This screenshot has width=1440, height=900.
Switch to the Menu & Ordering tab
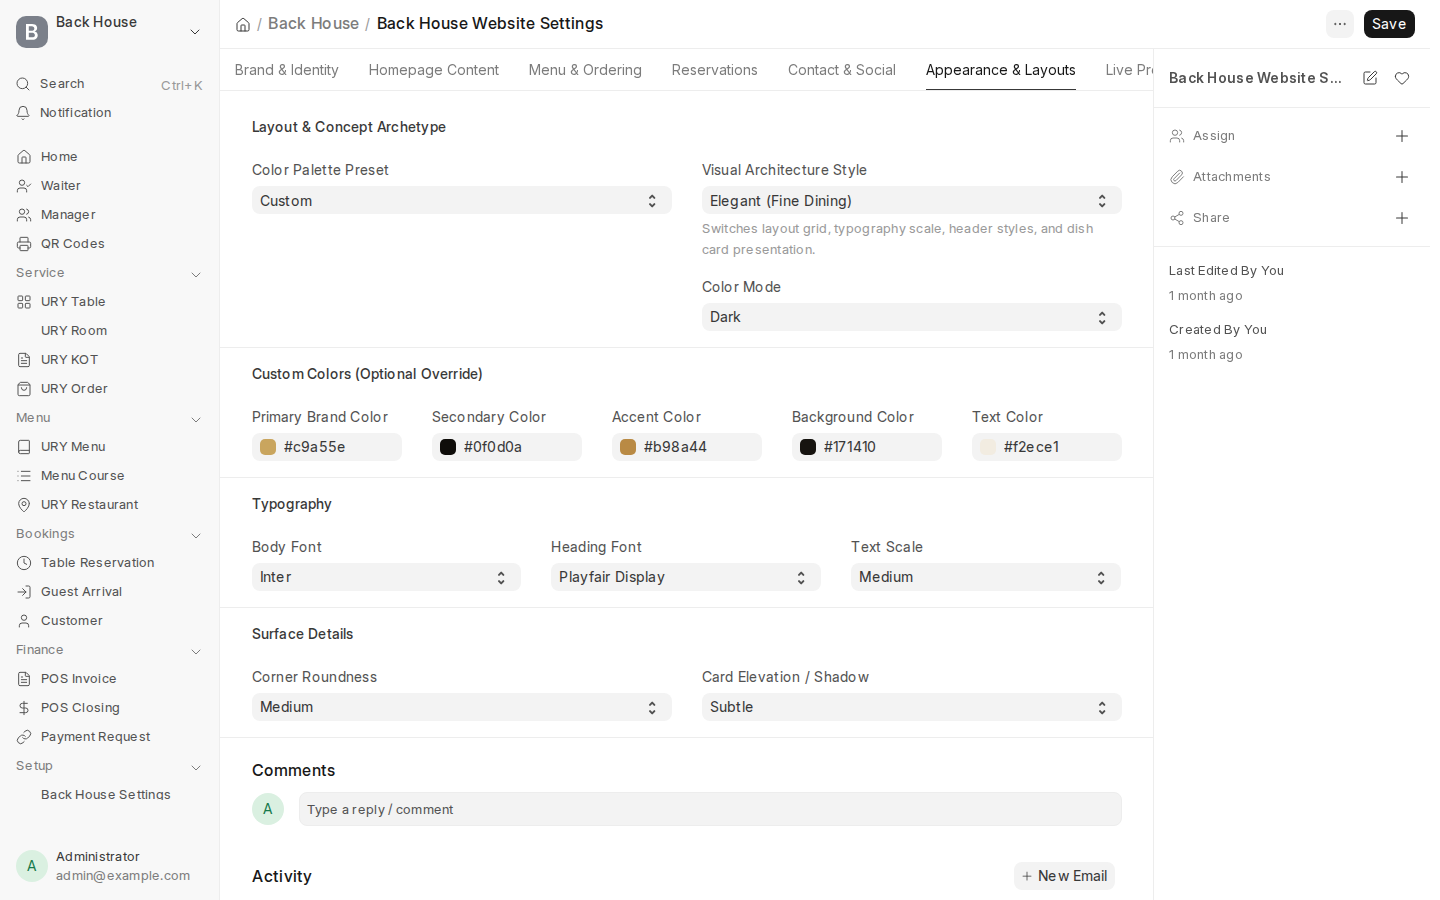click(585, 70)
